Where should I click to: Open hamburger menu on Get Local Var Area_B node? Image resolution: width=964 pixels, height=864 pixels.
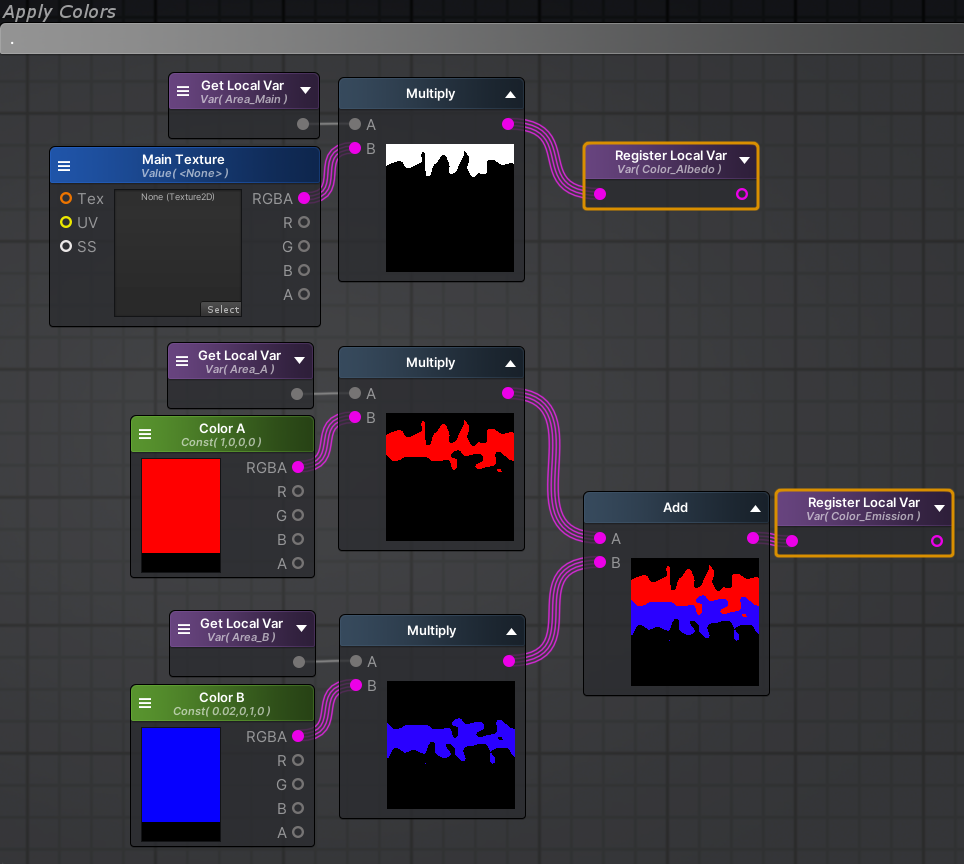pyautogui.click(x=184, y=629)
